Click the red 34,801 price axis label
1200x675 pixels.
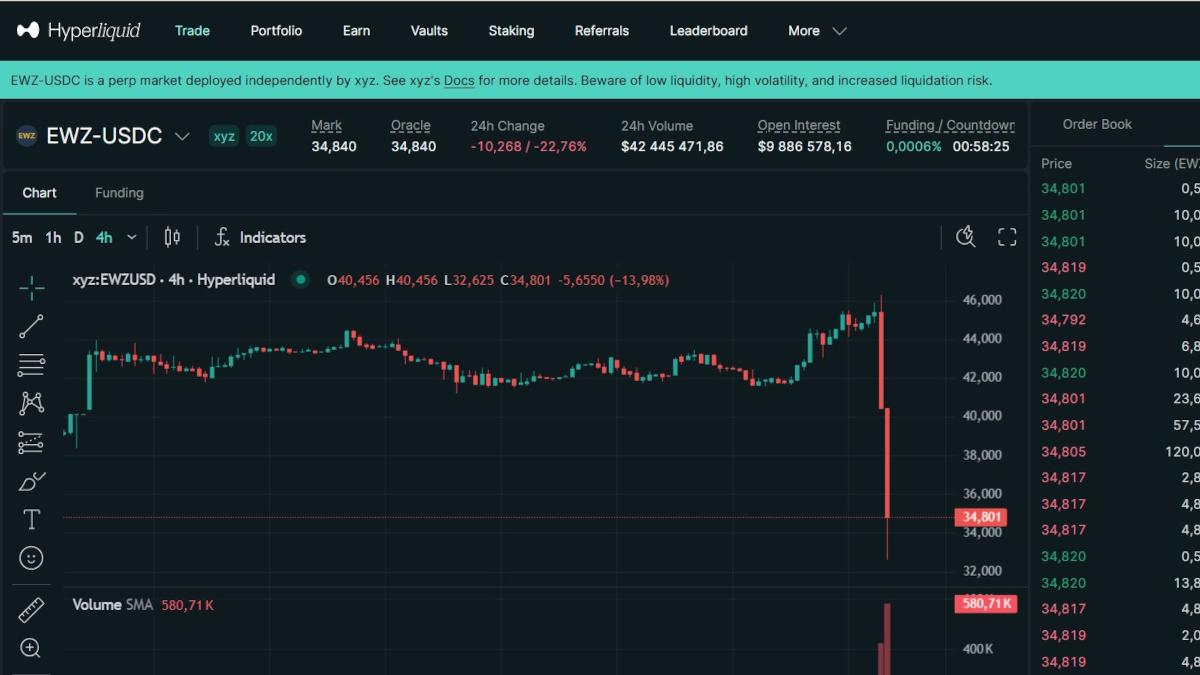[980, 517]
